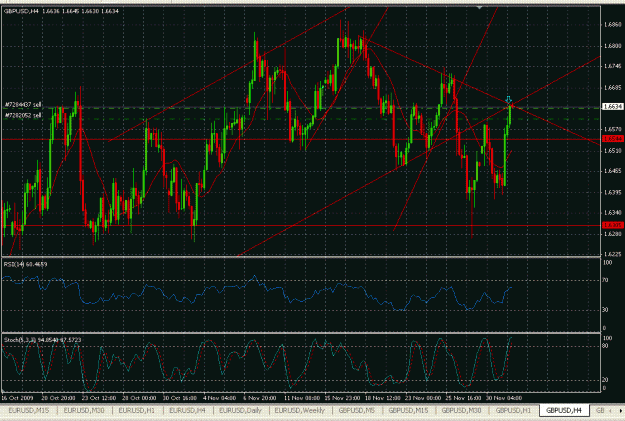Select the GBPUSD,M30 chart tab
The width and height of the screenshot is (625, 421).
pos(461,410)
